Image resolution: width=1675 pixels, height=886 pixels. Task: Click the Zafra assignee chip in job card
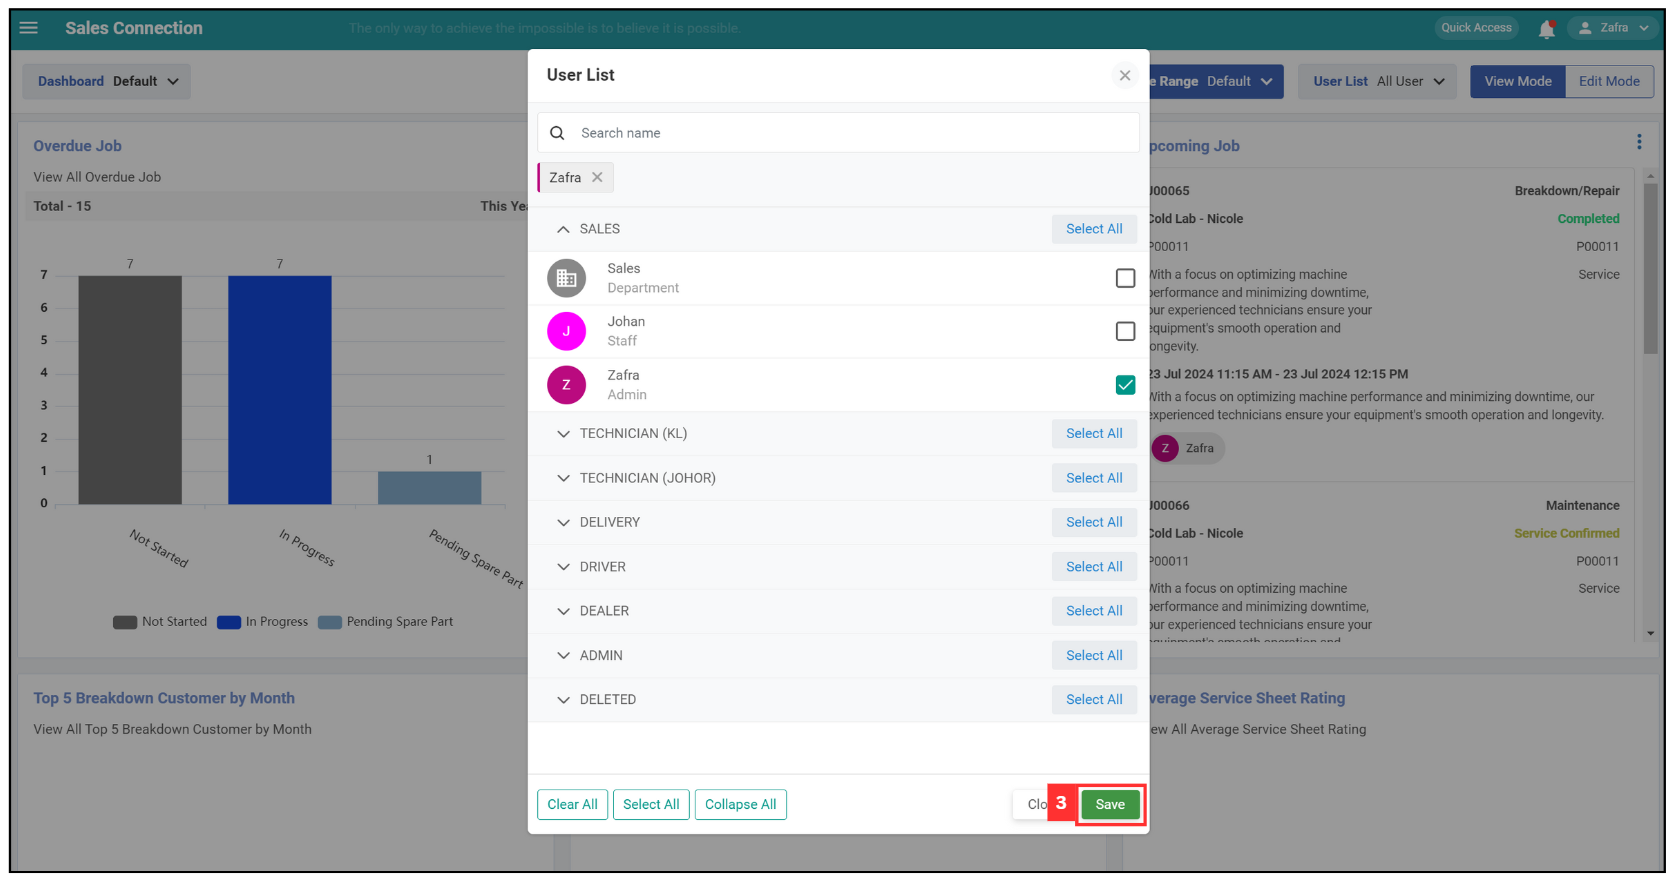(x=1188, y=448)
